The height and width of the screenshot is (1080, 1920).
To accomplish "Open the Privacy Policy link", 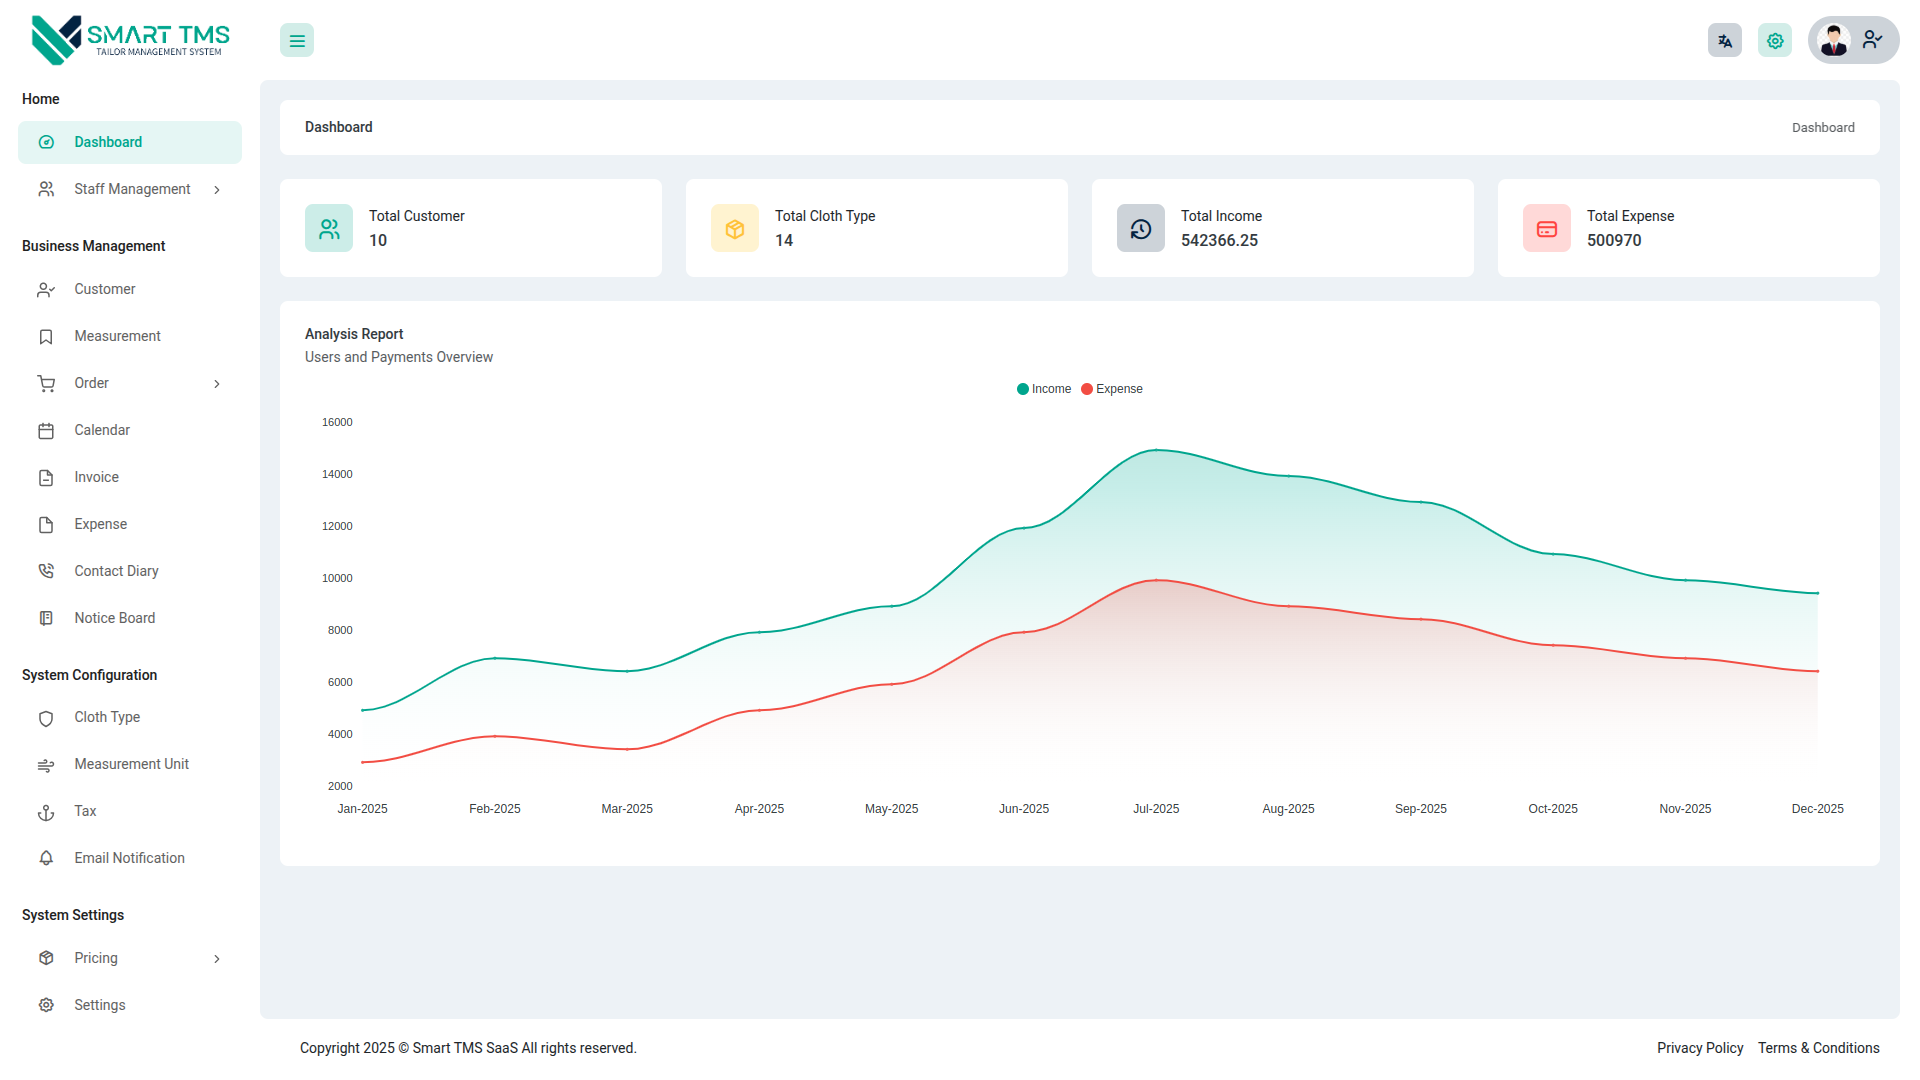I will coord(1699,1048).
